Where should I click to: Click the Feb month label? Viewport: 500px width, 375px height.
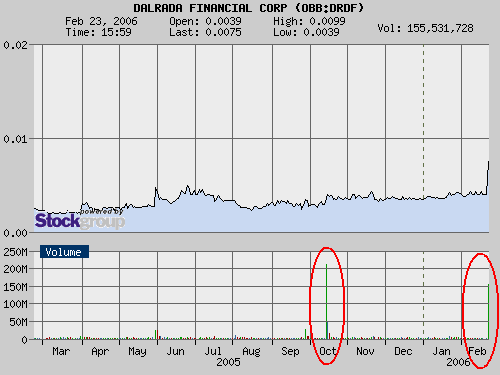pos(477,351)
